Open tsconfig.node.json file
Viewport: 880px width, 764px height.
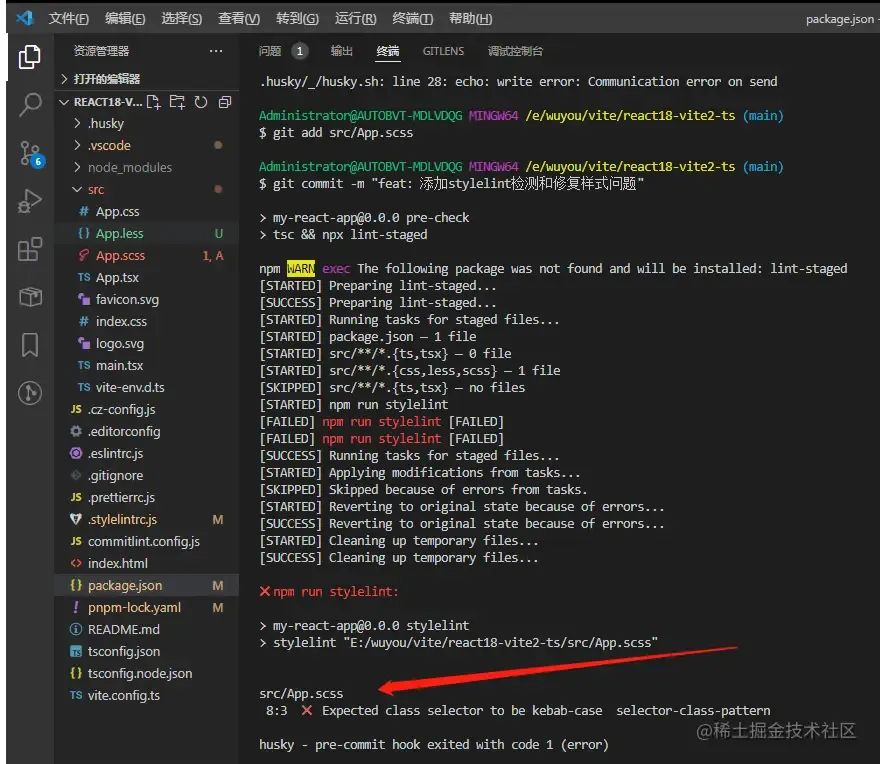click(x=147, y=674)
